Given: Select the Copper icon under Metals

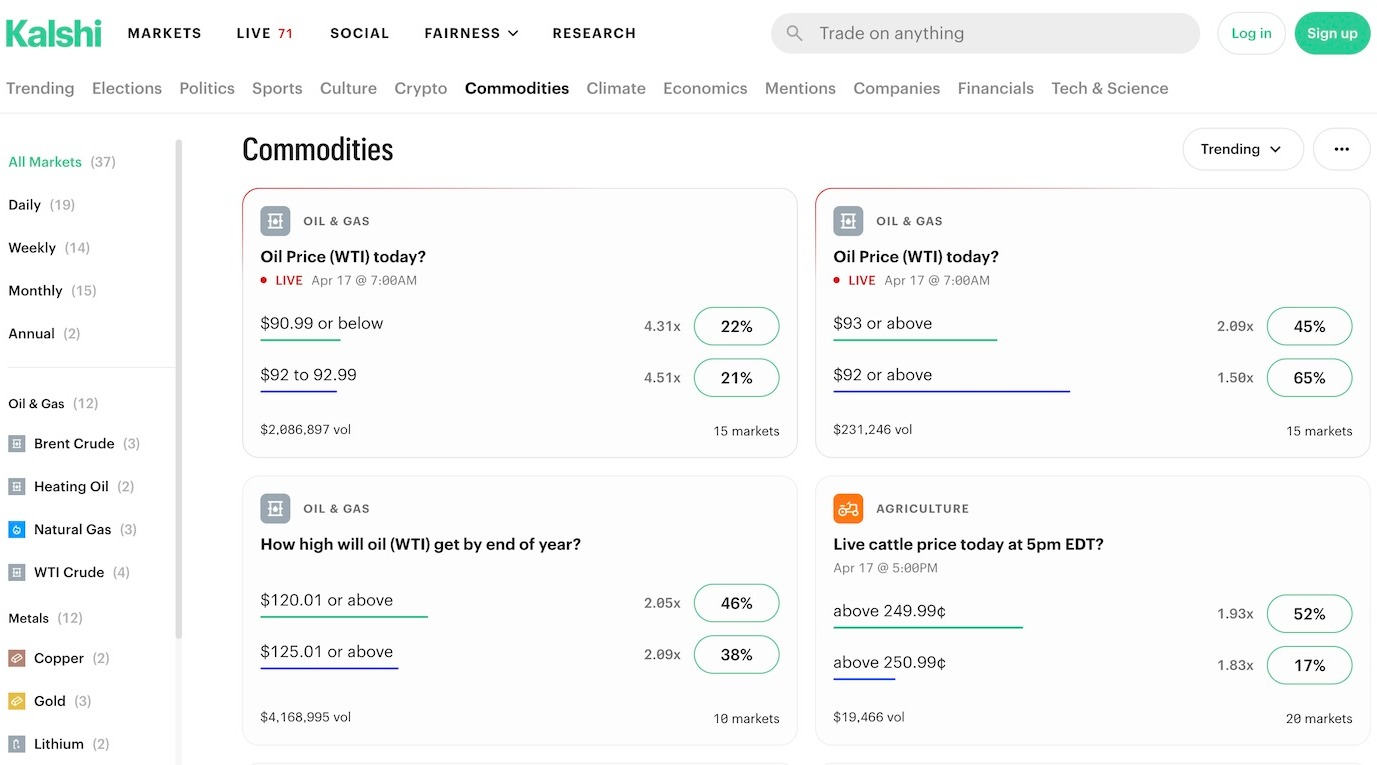Looking at the screenshot, I should point(17,658).
